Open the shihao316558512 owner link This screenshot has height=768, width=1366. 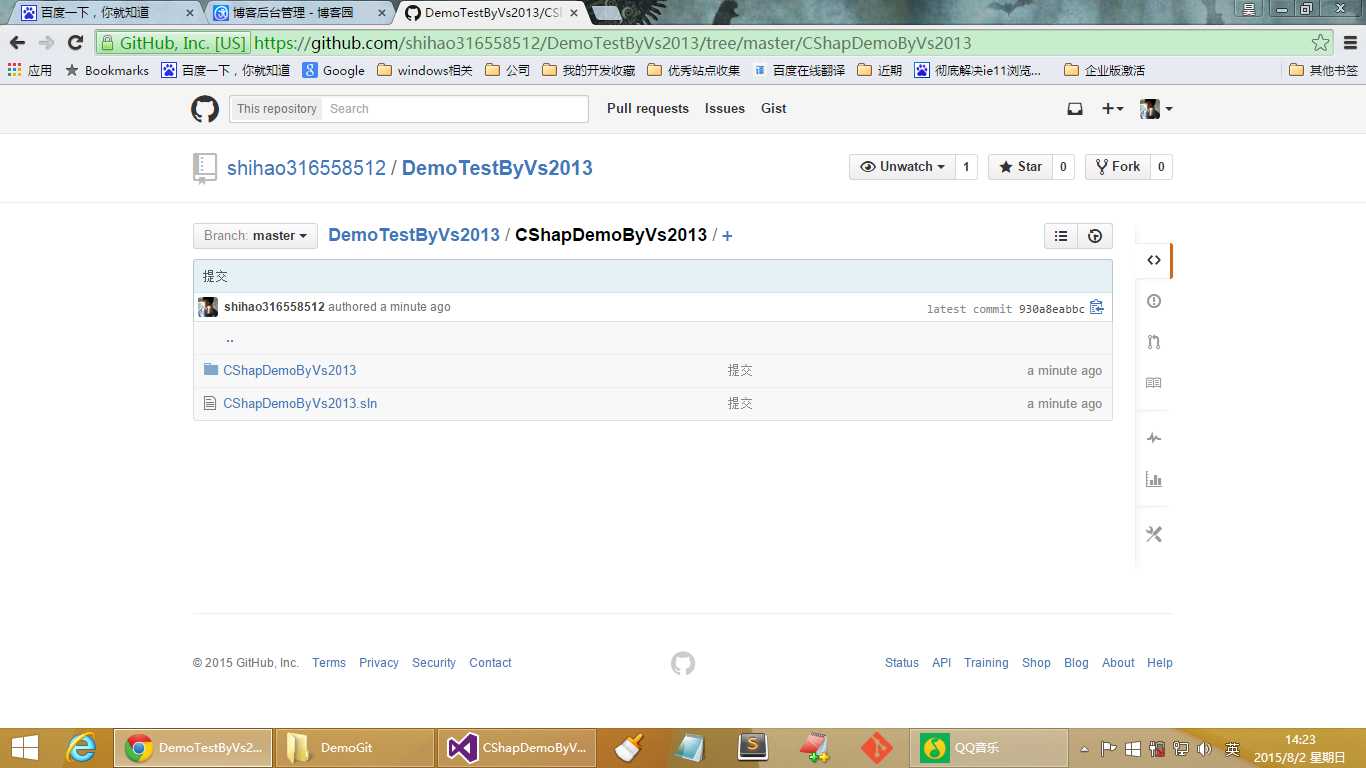(306, 168)
